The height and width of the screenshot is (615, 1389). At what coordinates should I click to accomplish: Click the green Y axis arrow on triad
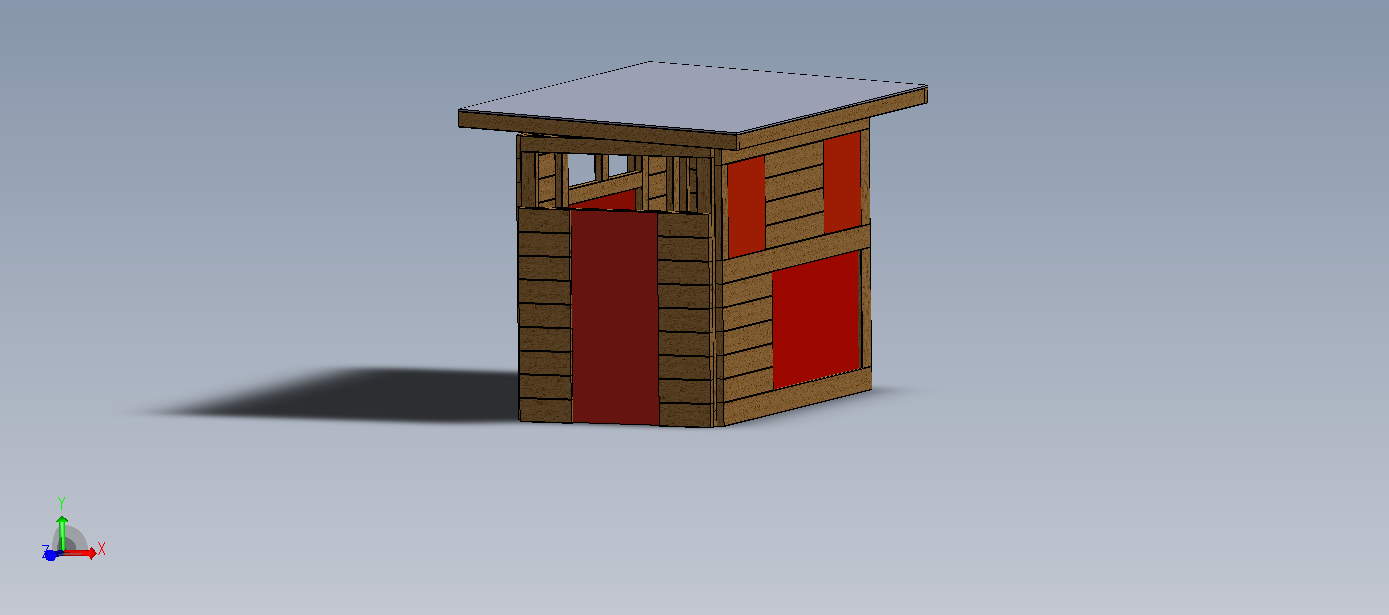click(x=62, y=527)
